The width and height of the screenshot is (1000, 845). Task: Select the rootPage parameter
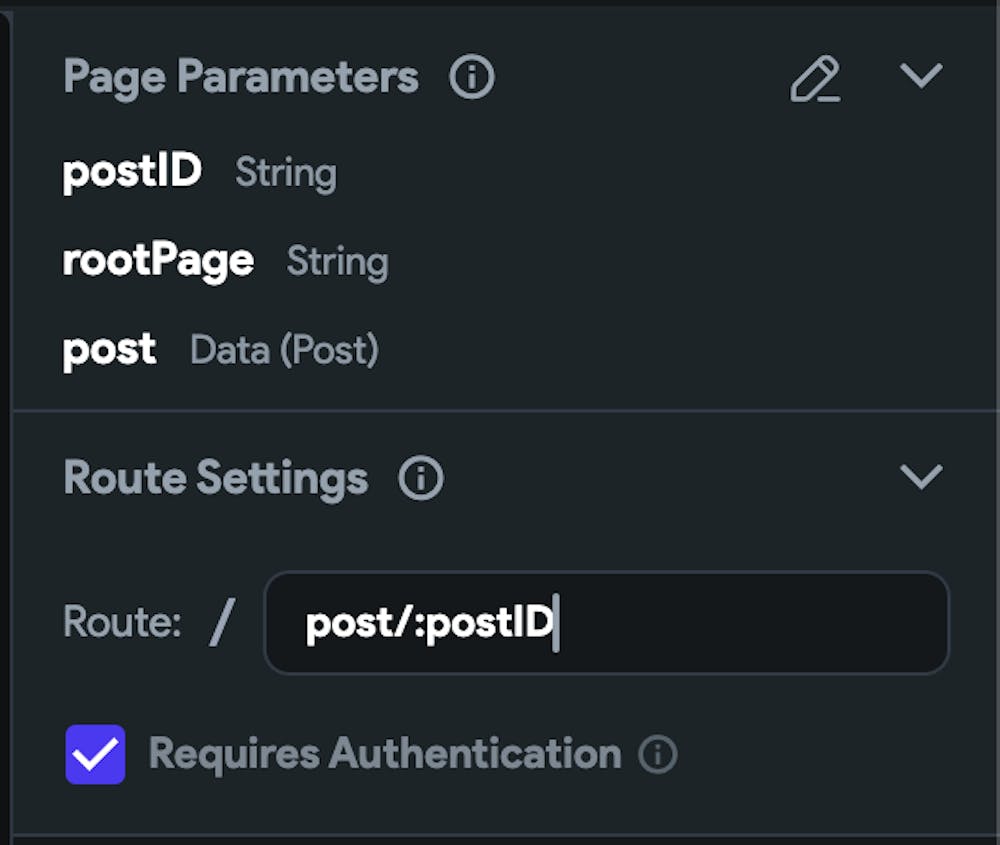click(157, 260)
